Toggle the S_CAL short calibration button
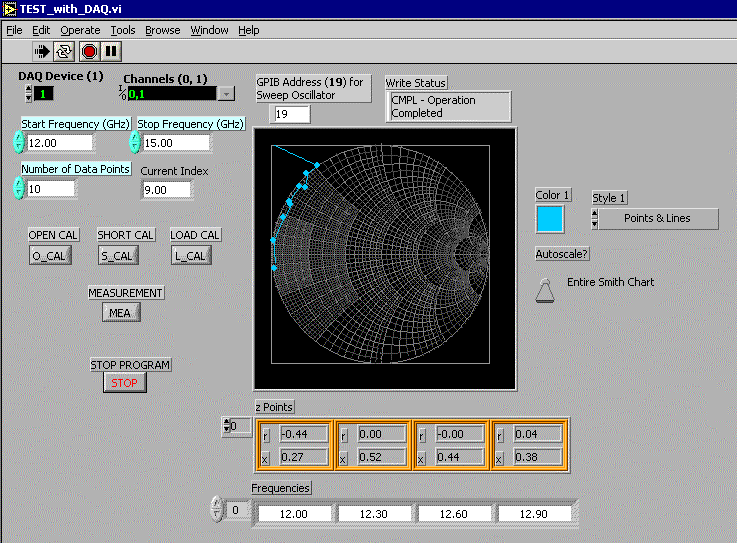Image resolution: width=737 pixels, height=543 pixels. 117,255
